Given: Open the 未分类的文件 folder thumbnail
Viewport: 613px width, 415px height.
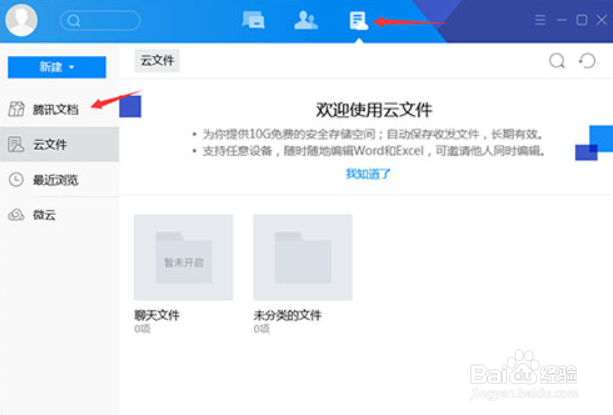Looking at the screenshot, I should 303,257.
